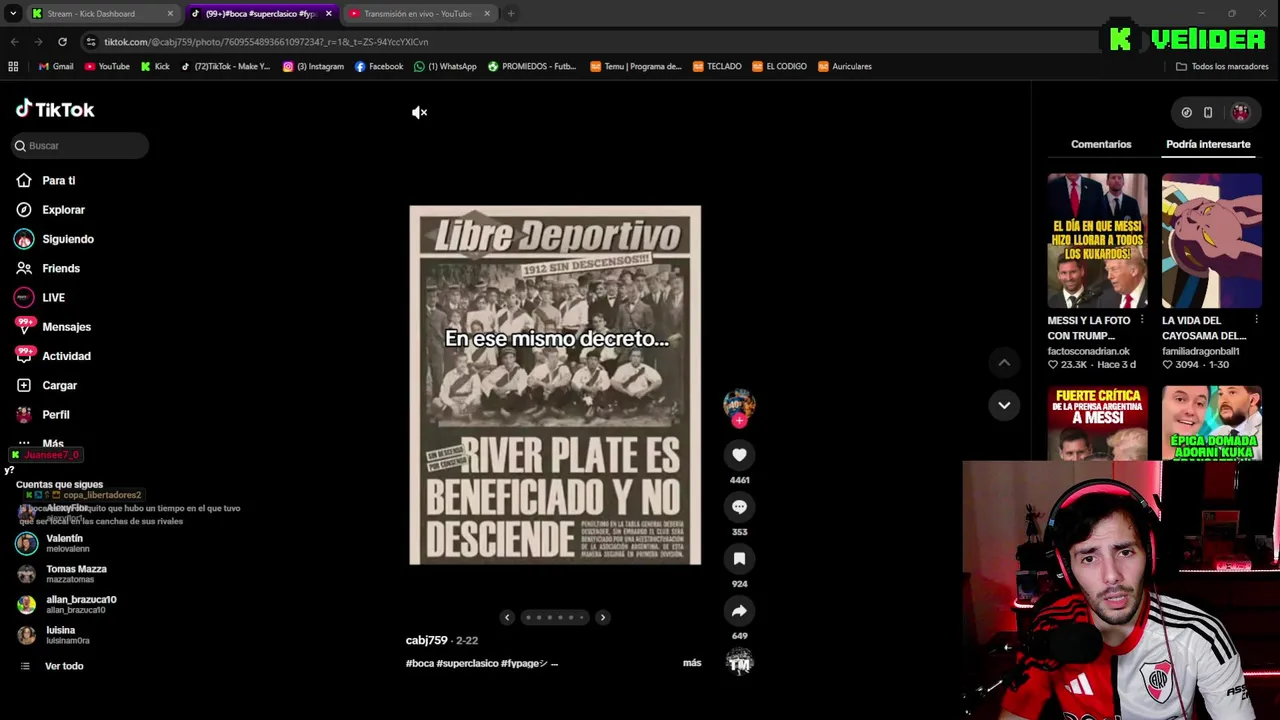Share the post using arrow icon
The height and width of the screenshot is (720, 1280).
tap(739, 611)
